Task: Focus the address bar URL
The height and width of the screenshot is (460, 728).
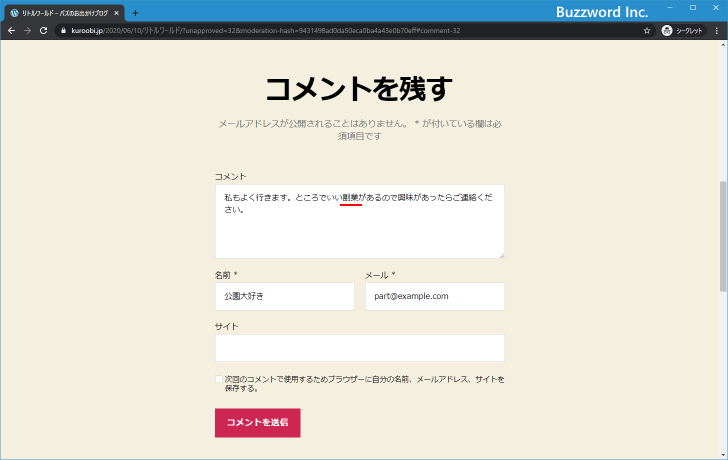Action: pos(266,31)
